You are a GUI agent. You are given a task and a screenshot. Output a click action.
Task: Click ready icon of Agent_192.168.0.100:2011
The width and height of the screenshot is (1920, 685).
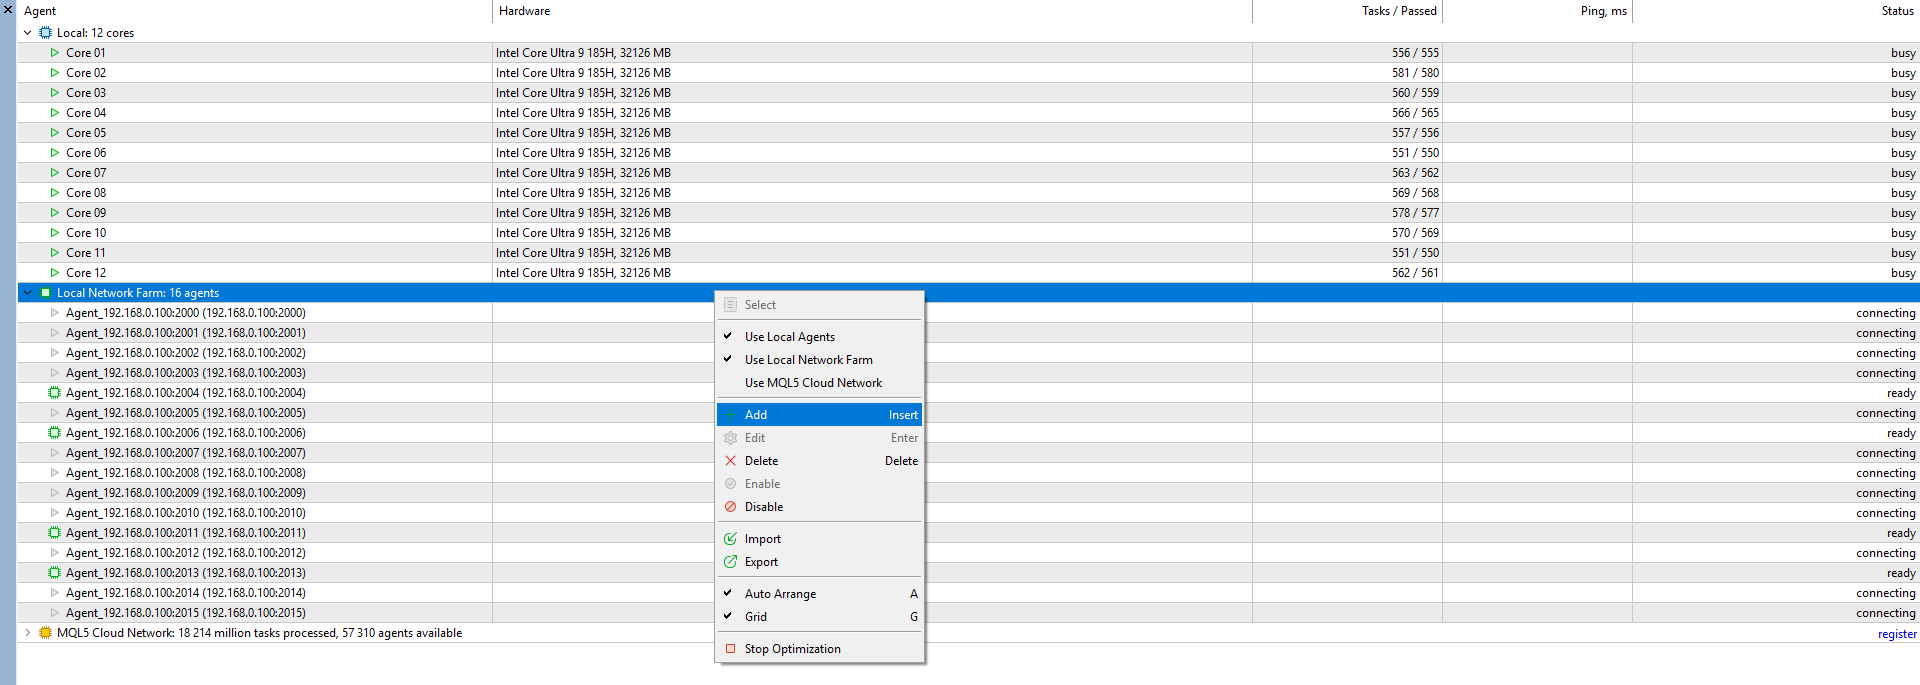55,533
